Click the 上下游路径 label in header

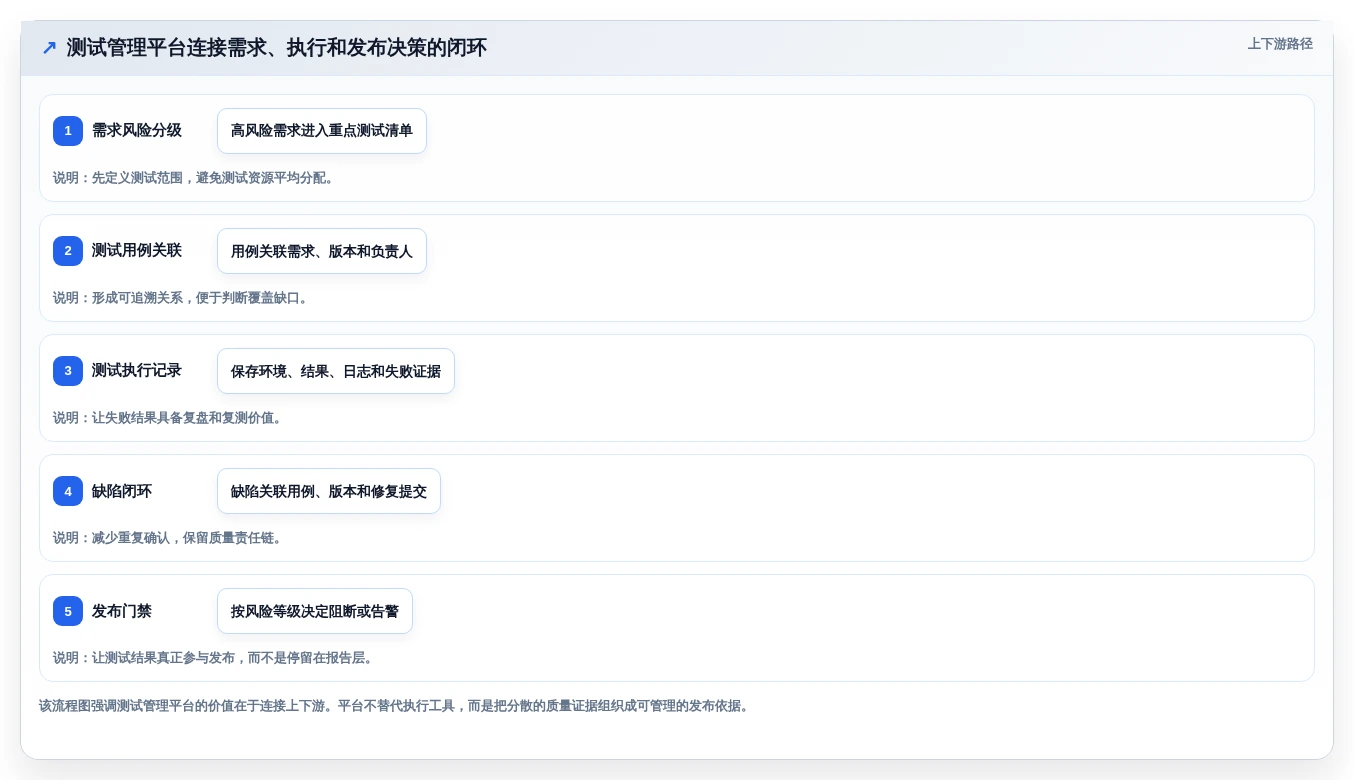[x=1280, y=44]
